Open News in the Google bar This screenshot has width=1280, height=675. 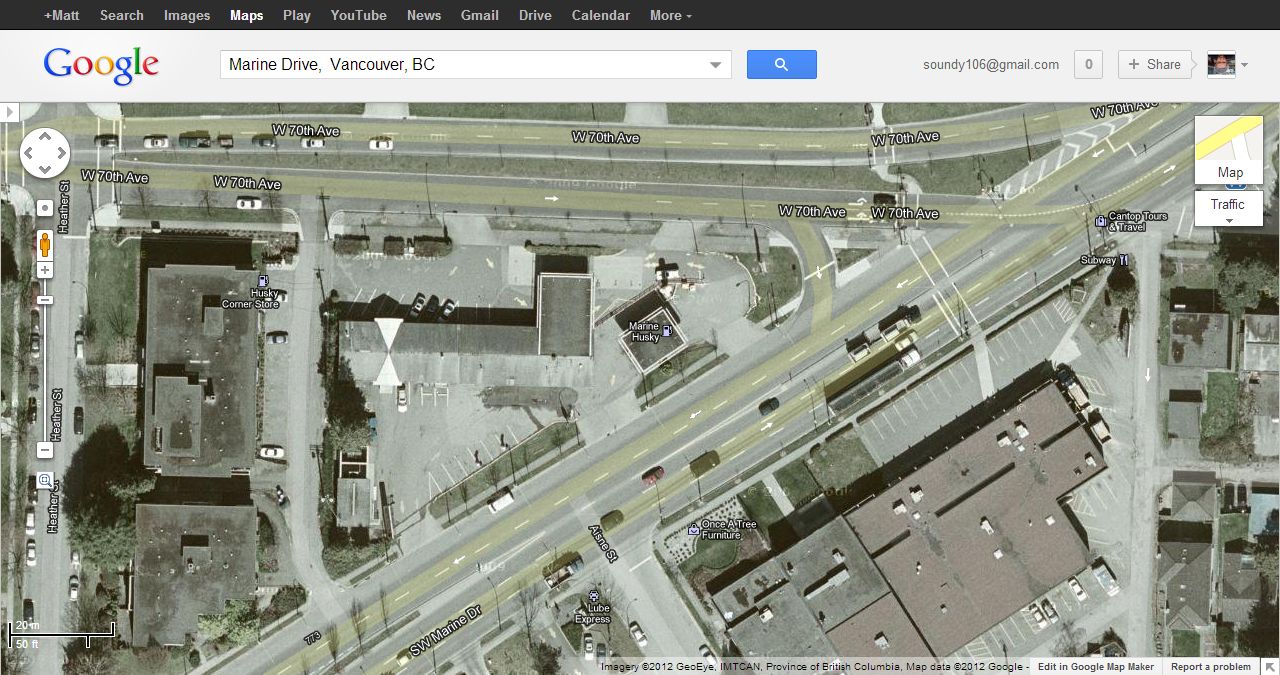pos(424,15)
